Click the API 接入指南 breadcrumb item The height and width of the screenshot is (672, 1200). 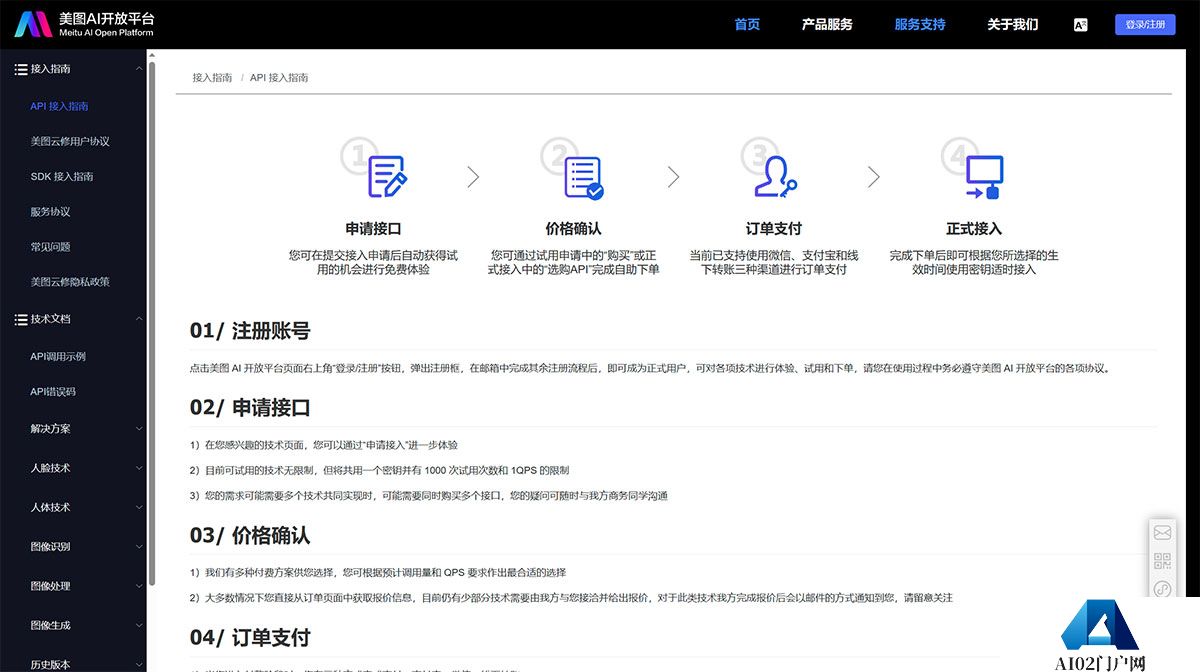coord(279,77)
